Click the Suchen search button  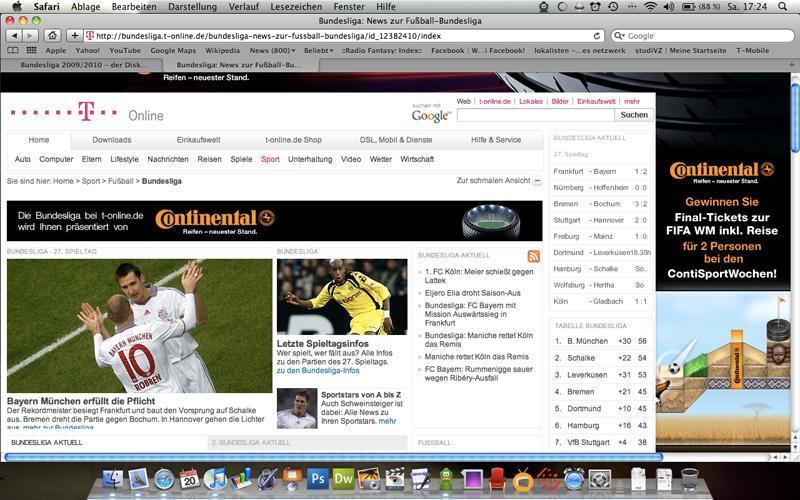point(634,115)
